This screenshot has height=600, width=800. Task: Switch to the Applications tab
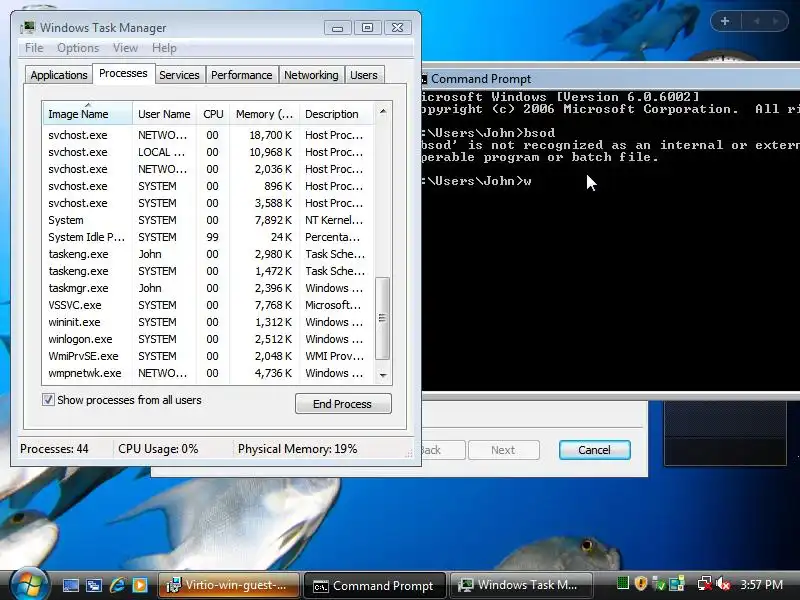[59, 75]
